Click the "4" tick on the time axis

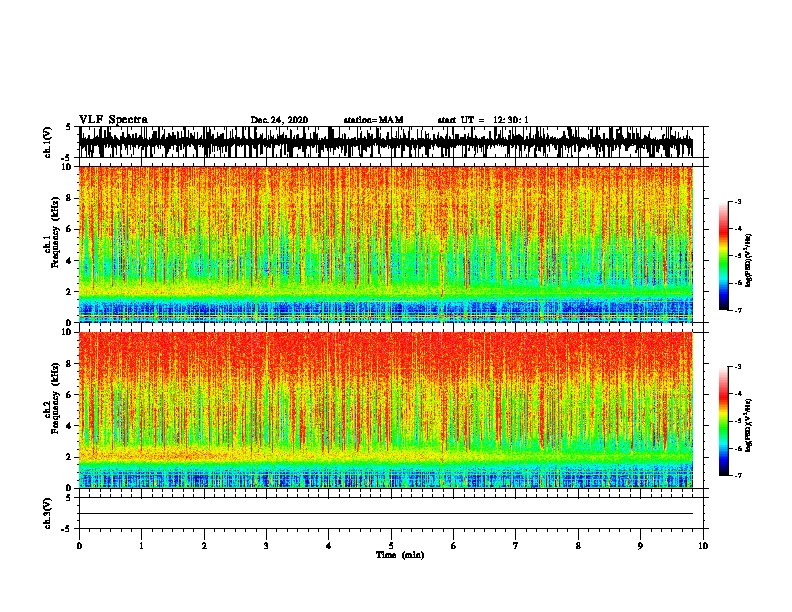pos(329,546)
